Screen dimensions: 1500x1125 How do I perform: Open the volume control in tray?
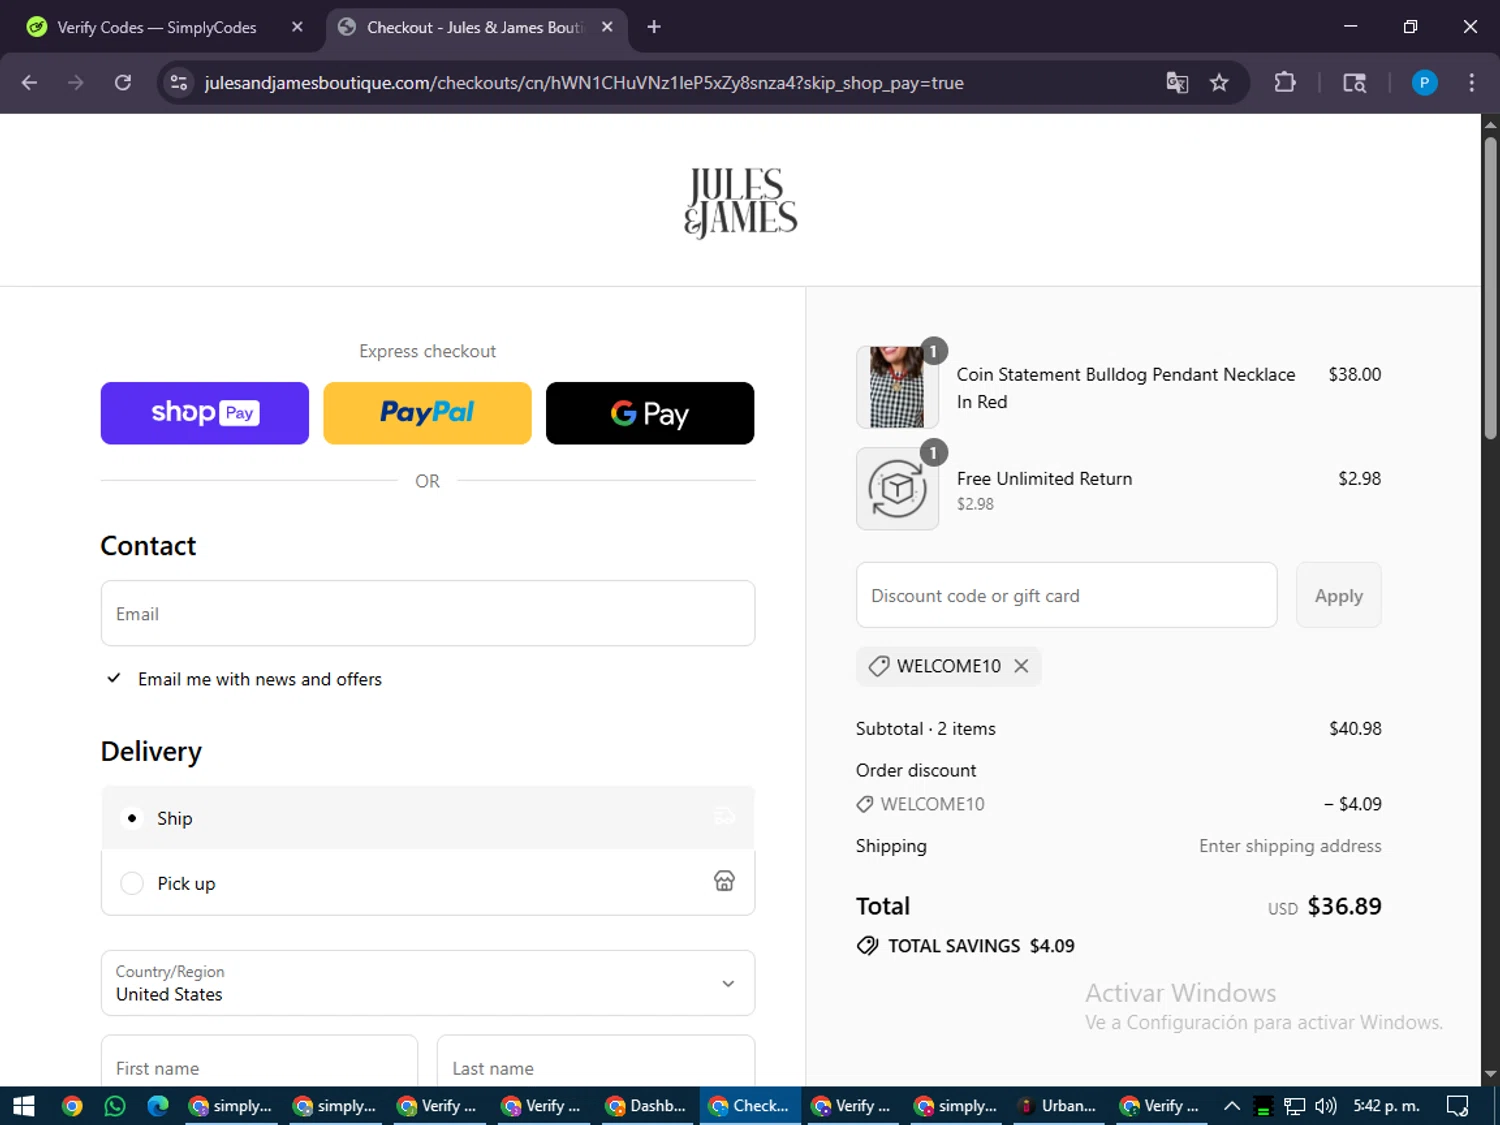click(x=1326, y=1106)
